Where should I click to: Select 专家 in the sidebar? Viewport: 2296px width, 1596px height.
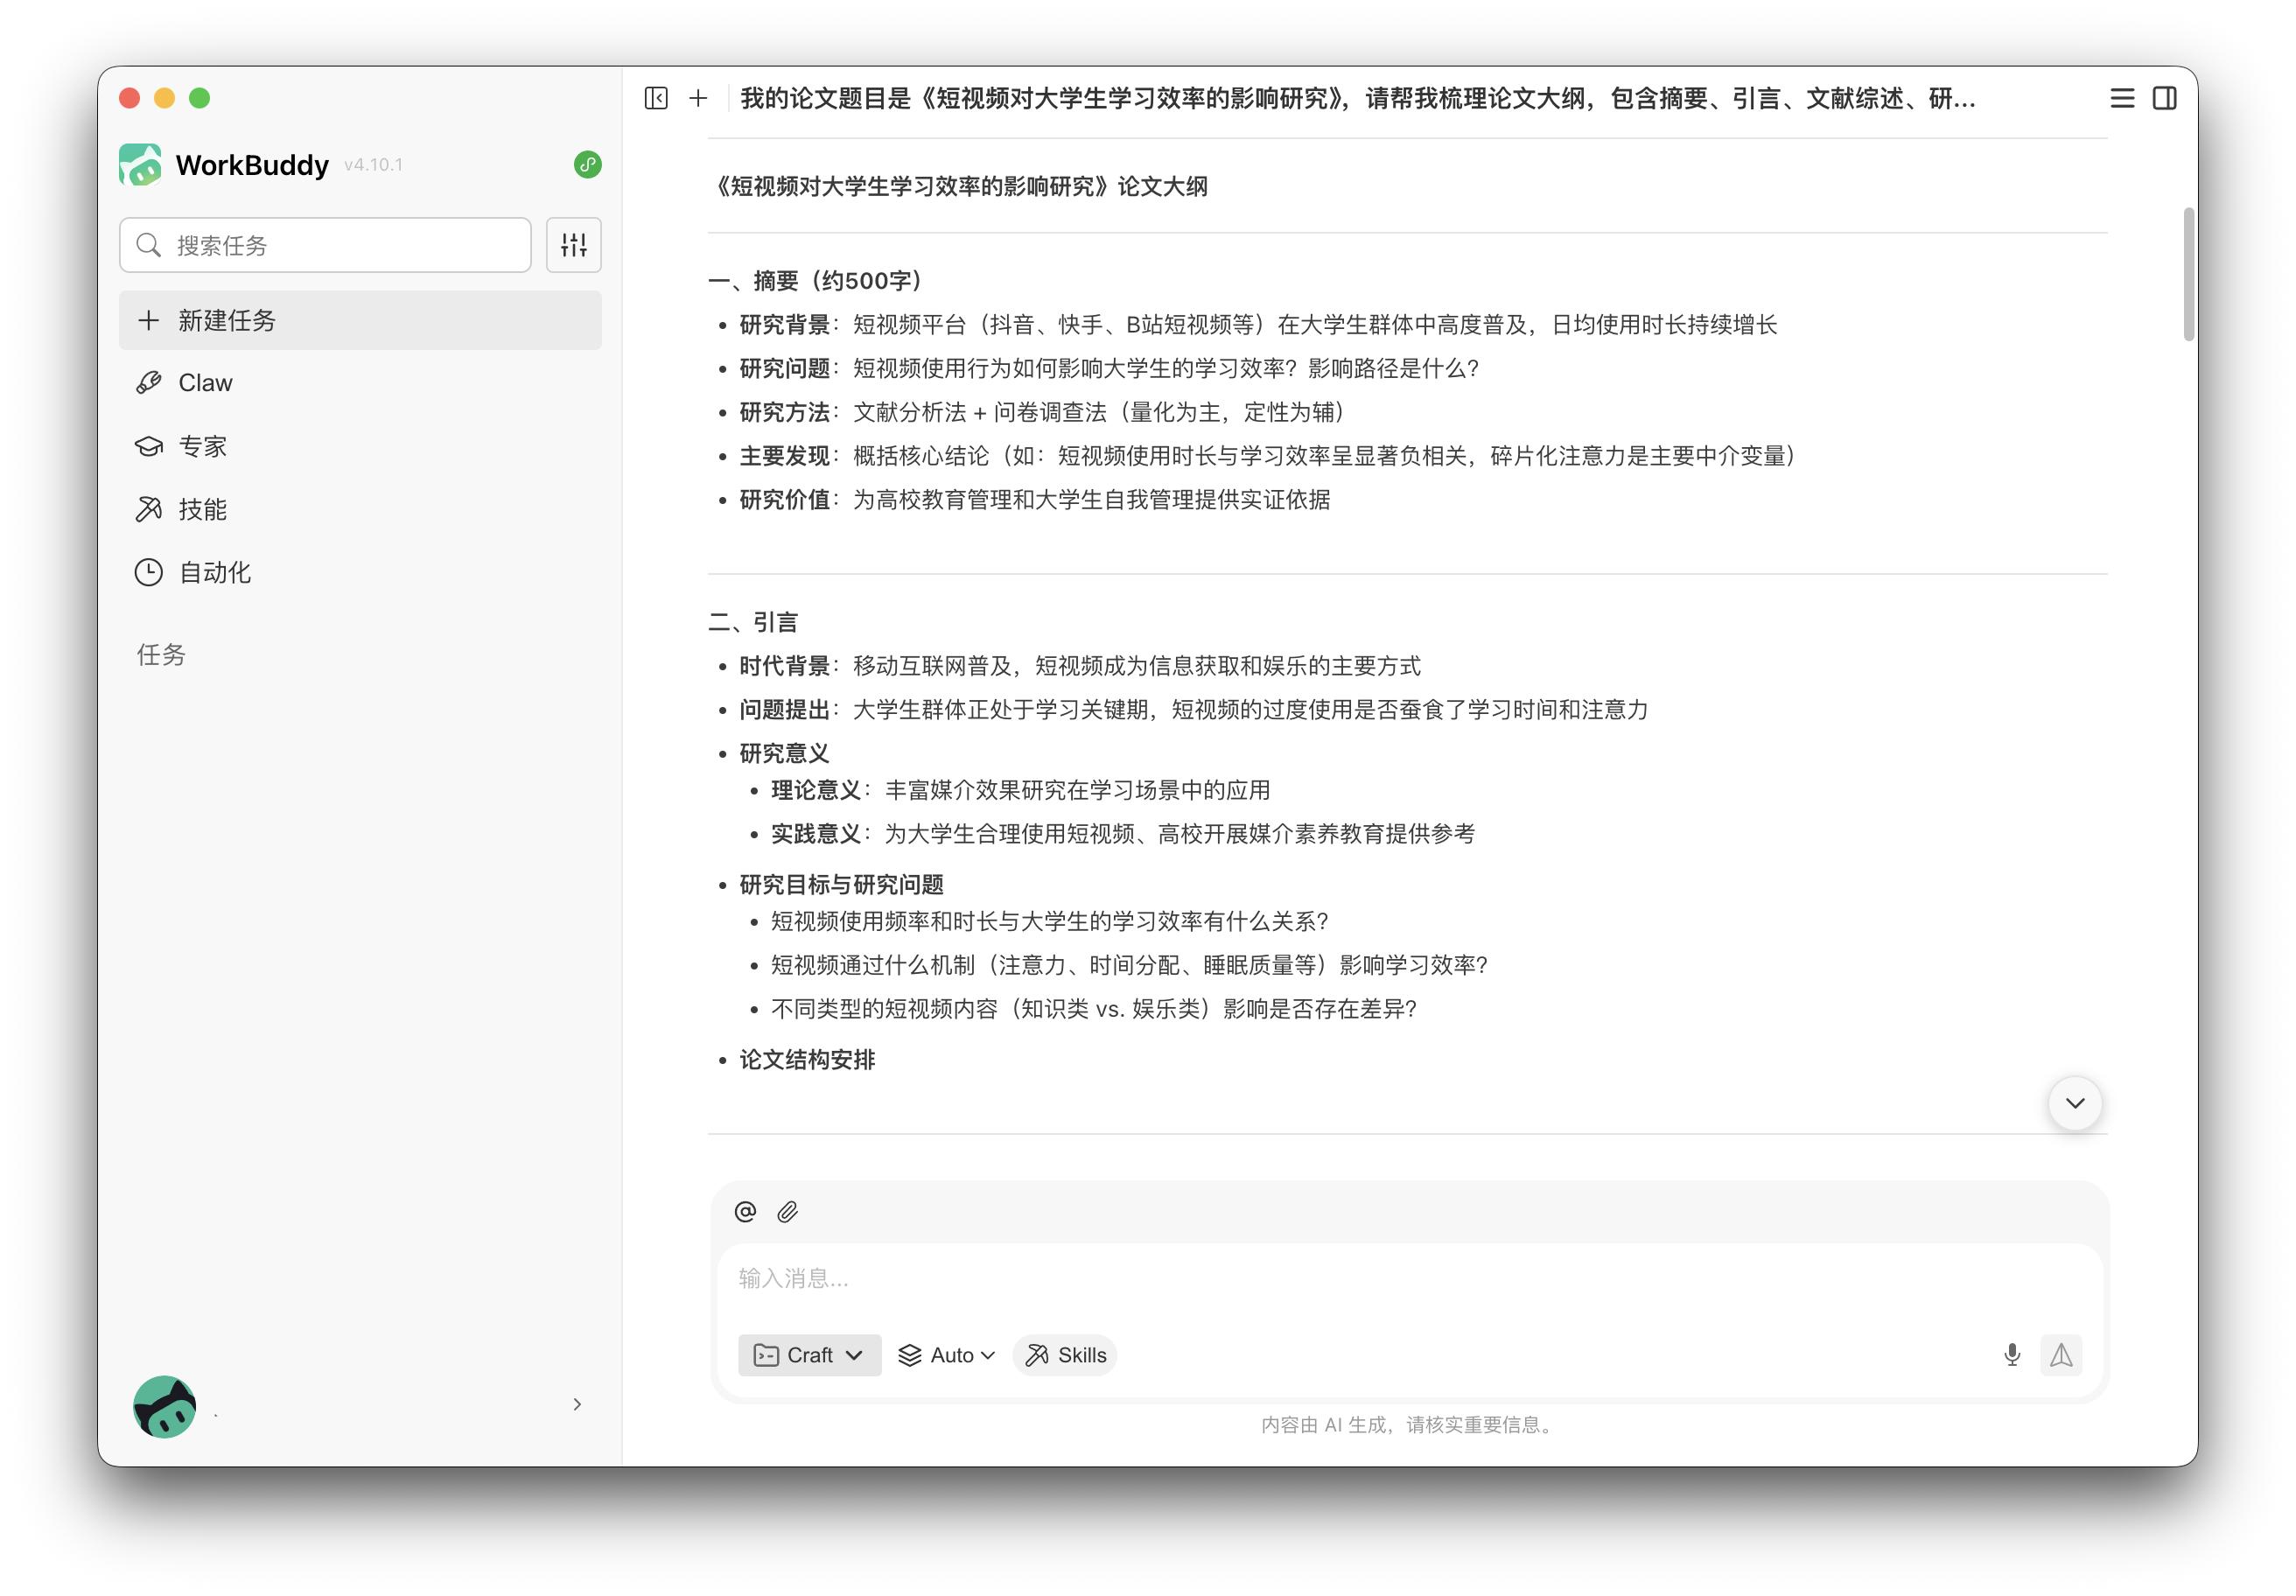click(x=203, y=446)
